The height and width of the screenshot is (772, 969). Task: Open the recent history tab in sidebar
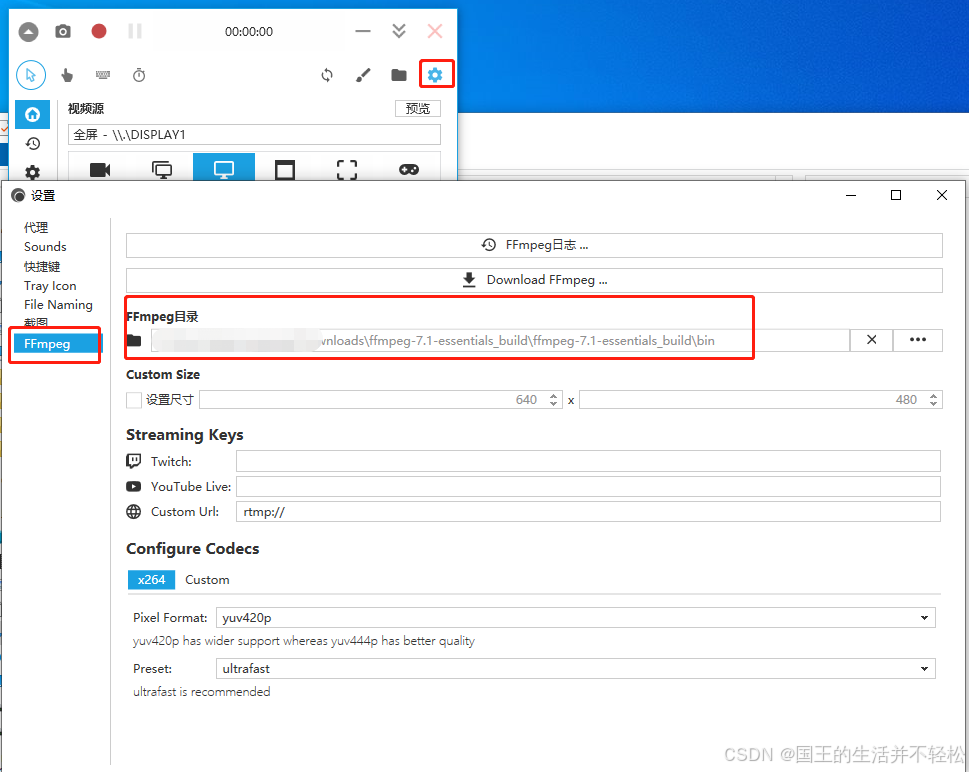33,144
